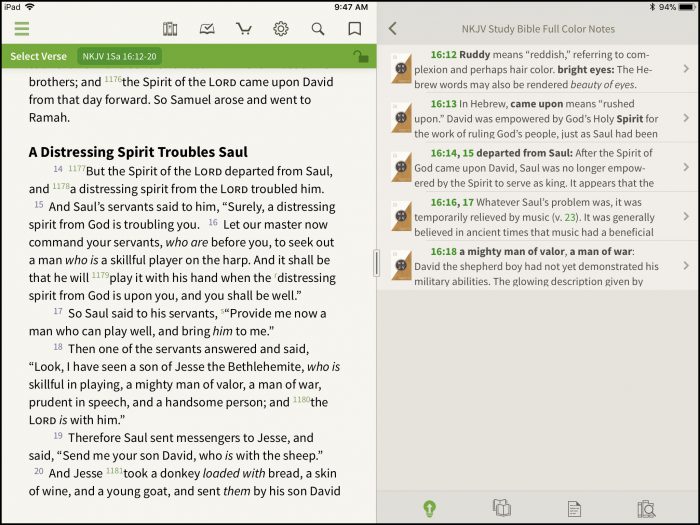Tap the bookmark icon
This screenshot has height=525, width=700.
pyautogui.click(x=354, y=29)
